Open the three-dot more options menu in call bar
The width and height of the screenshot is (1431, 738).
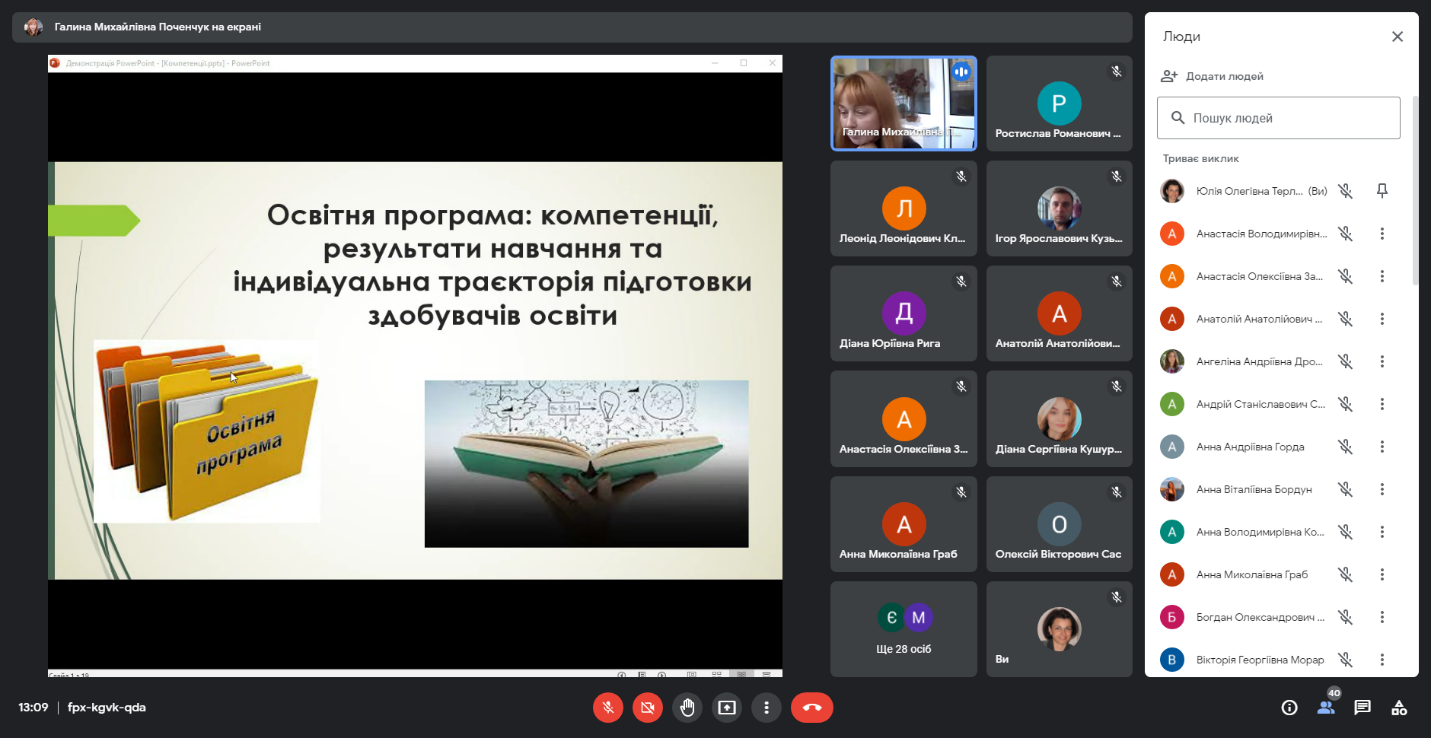tap(766, 708)
